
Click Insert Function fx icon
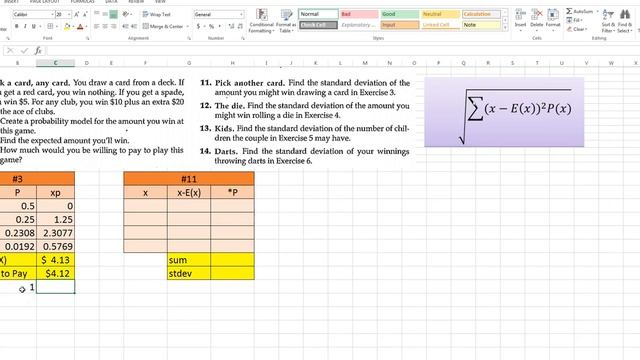(38, 51)
